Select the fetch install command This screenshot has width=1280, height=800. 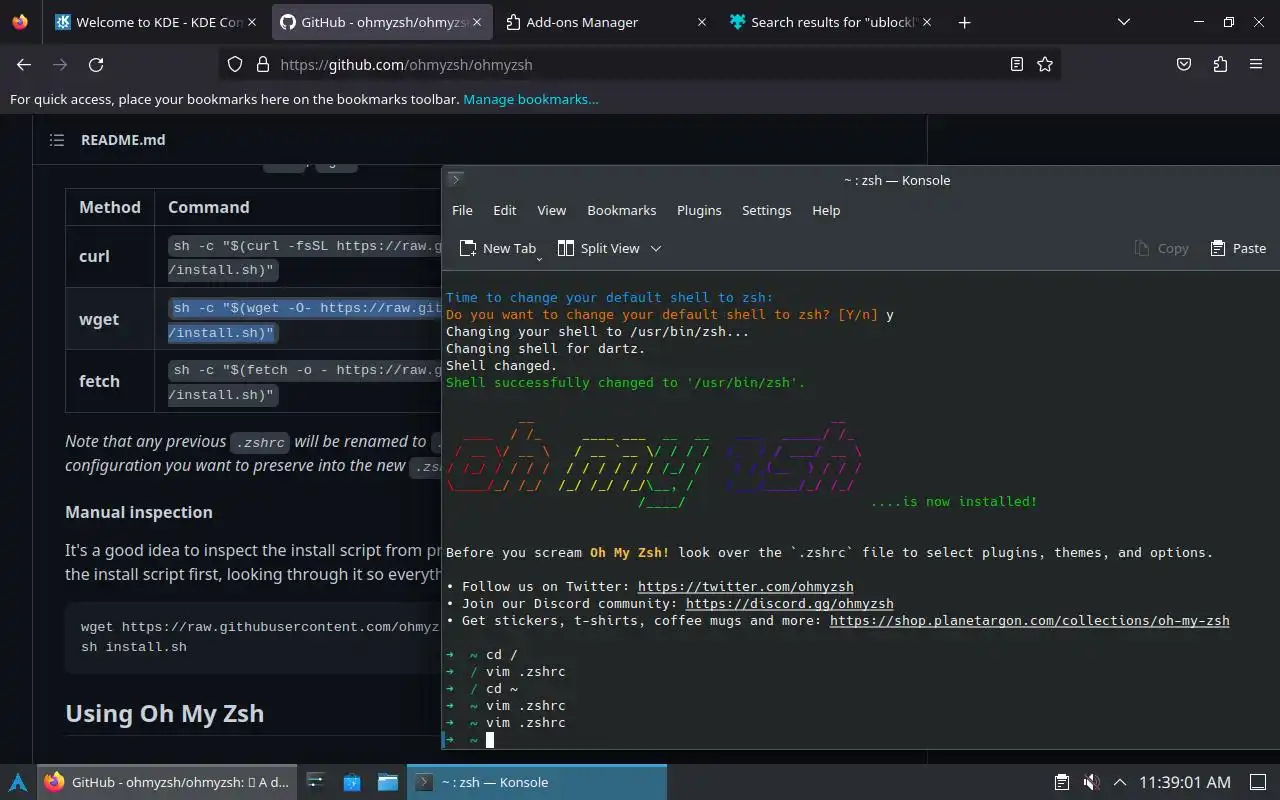[x=305, y=381]
